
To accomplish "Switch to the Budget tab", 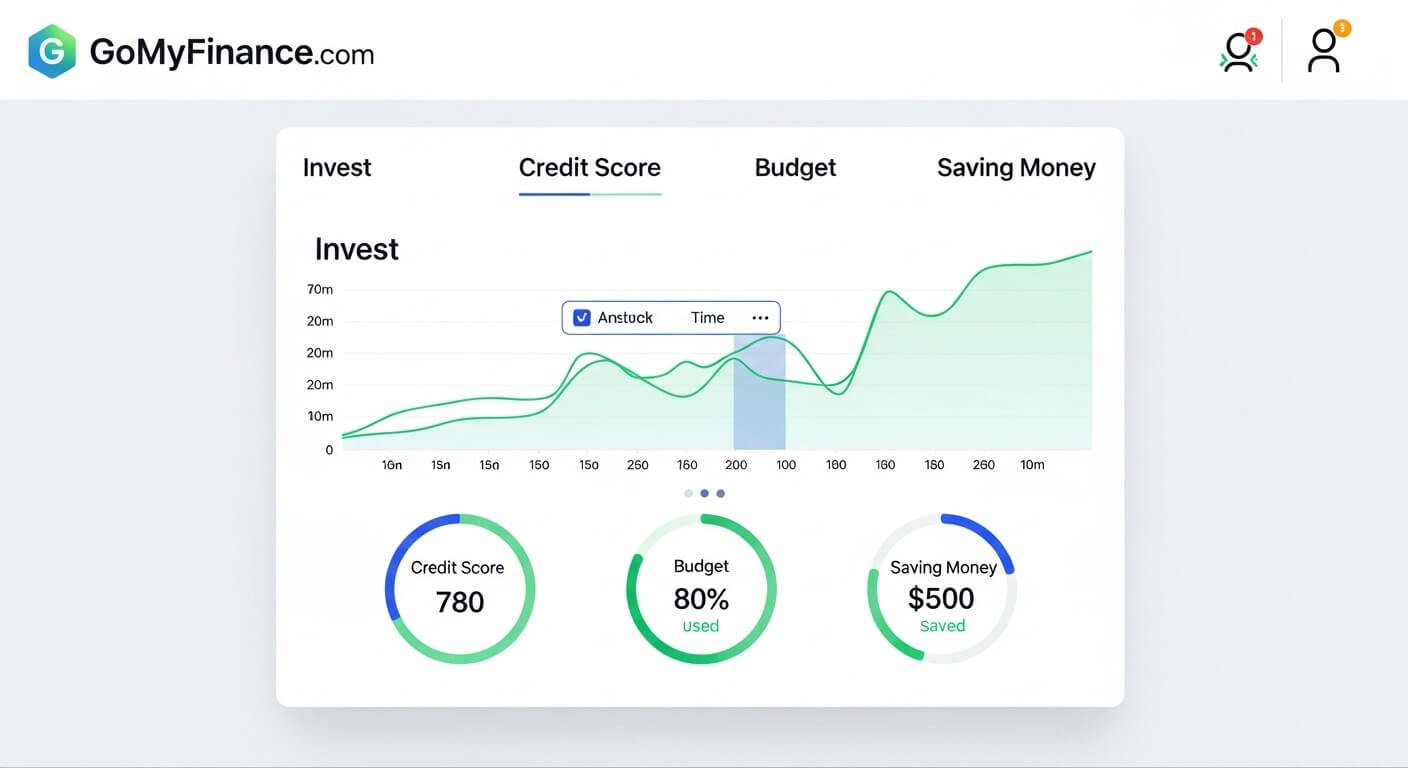I will pyautogui.click(x=795, y=167).
